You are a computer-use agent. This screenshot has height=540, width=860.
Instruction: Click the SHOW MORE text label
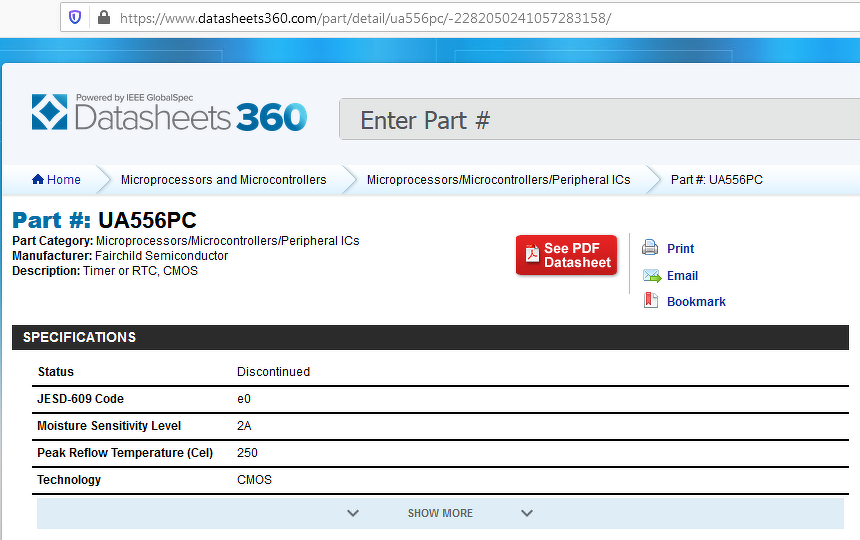click(440, 513)
